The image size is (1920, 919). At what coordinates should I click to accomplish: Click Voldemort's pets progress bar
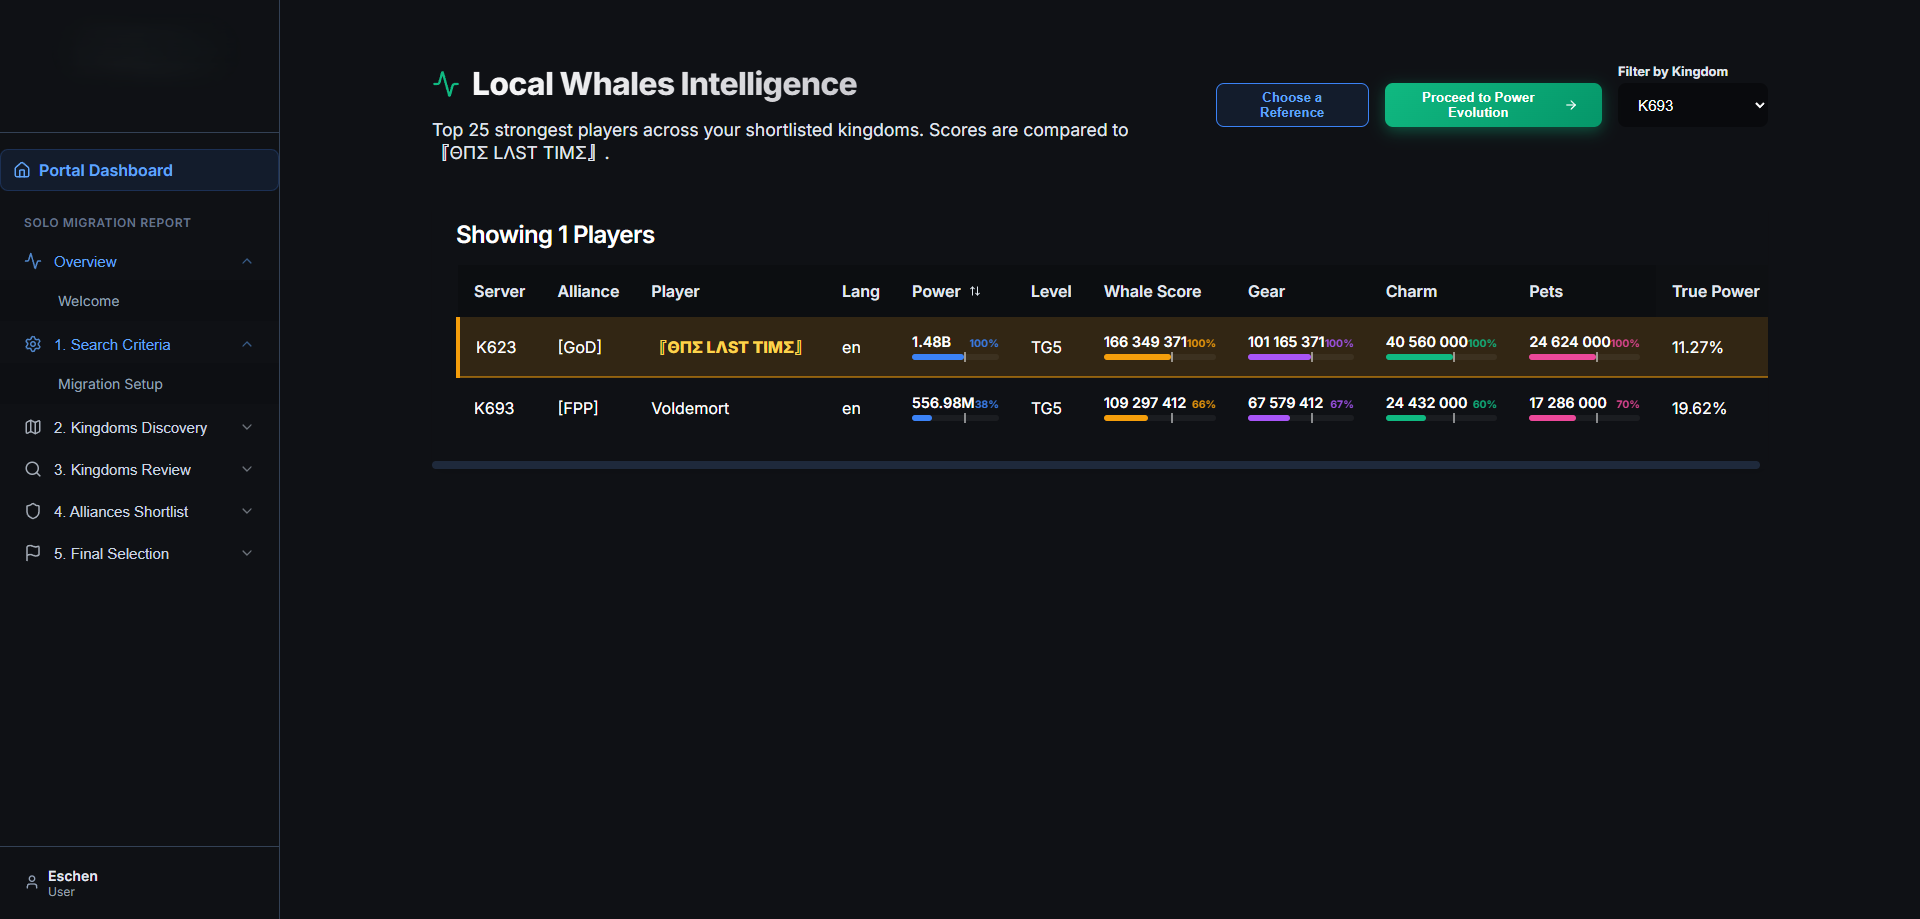[x=1584, y=418]
